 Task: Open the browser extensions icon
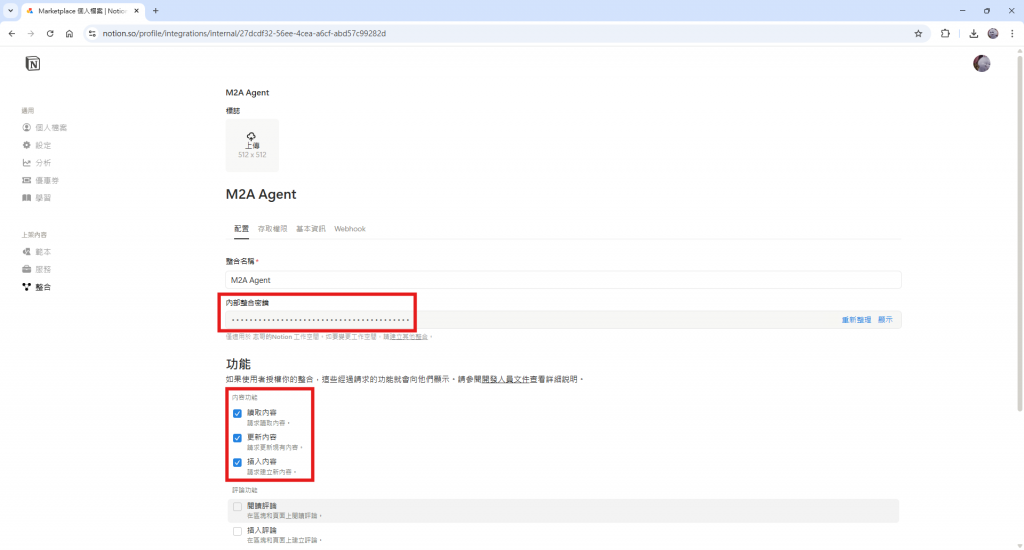[945, 33]
